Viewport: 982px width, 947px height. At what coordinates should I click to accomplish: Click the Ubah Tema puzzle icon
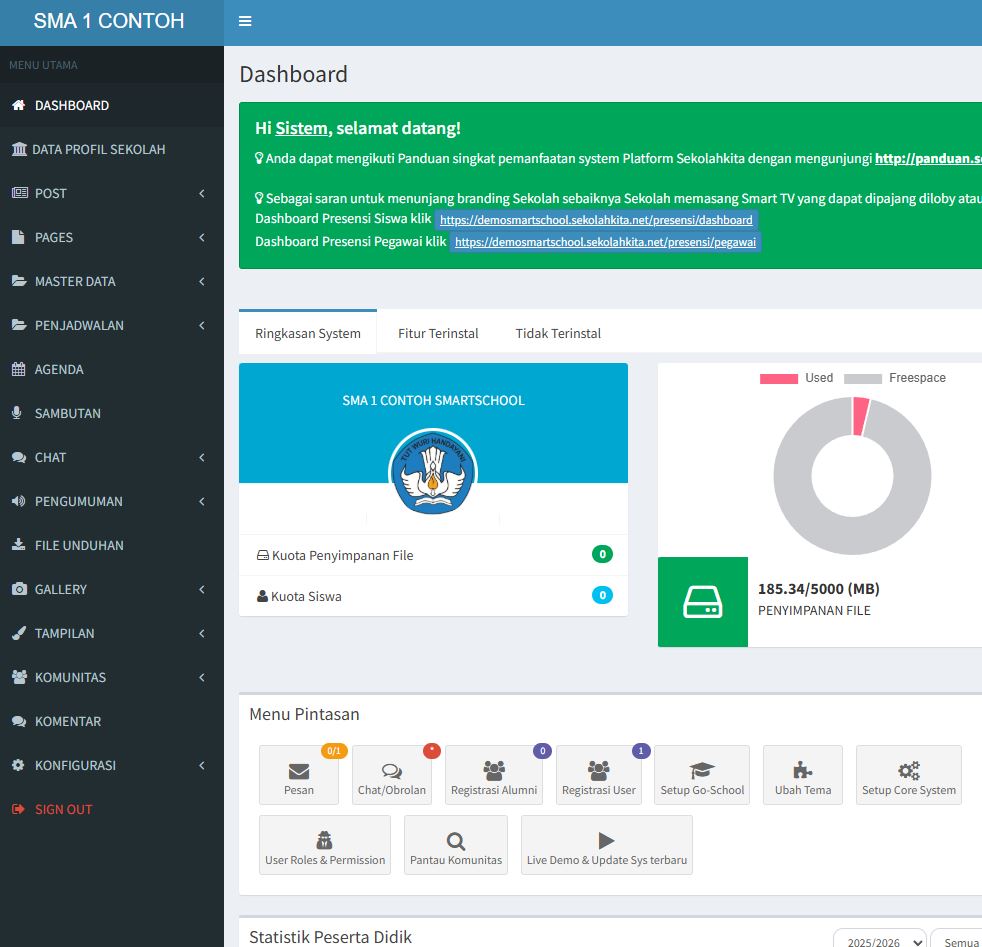[802, 770]
